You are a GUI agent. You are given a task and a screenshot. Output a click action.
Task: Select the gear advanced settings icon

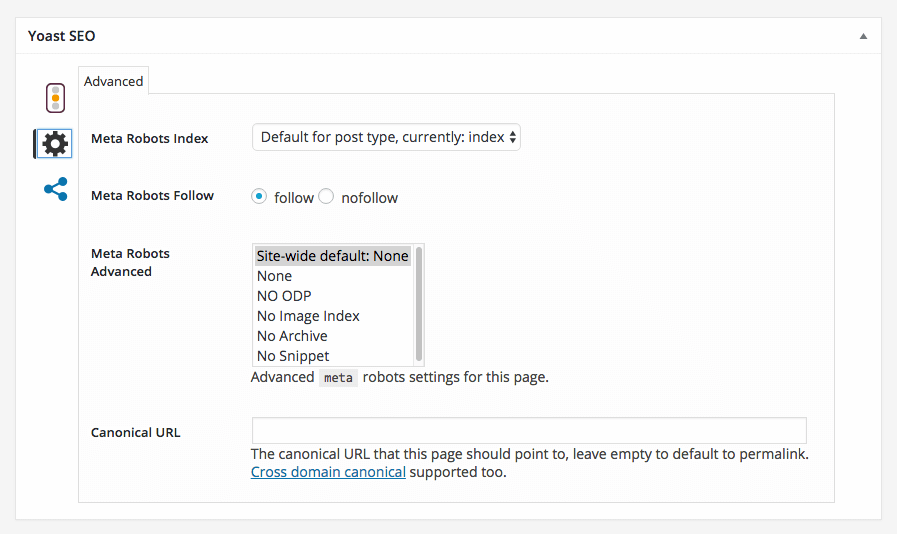[55, 144]
